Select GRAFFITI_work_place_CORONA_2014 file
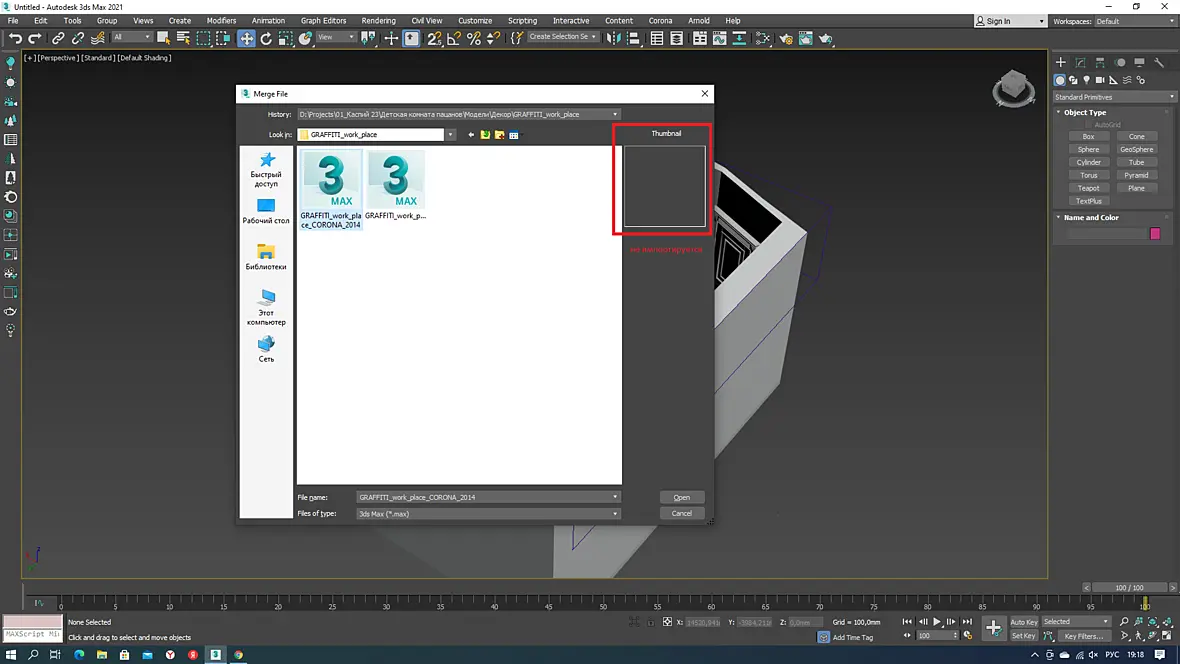 tap(330, 189)
